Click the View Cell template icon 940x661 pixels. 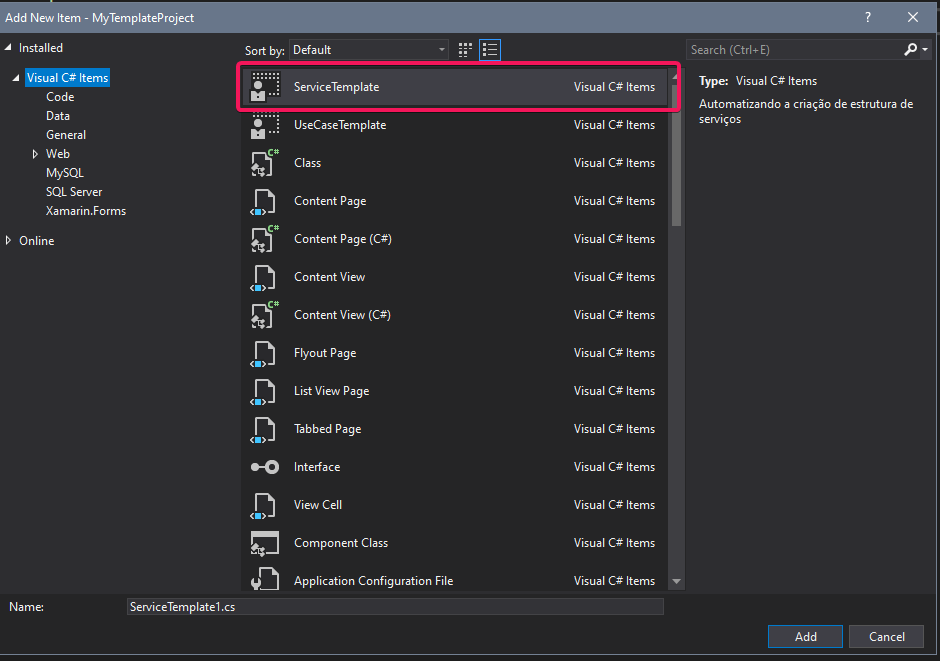(x=263, y=505)
